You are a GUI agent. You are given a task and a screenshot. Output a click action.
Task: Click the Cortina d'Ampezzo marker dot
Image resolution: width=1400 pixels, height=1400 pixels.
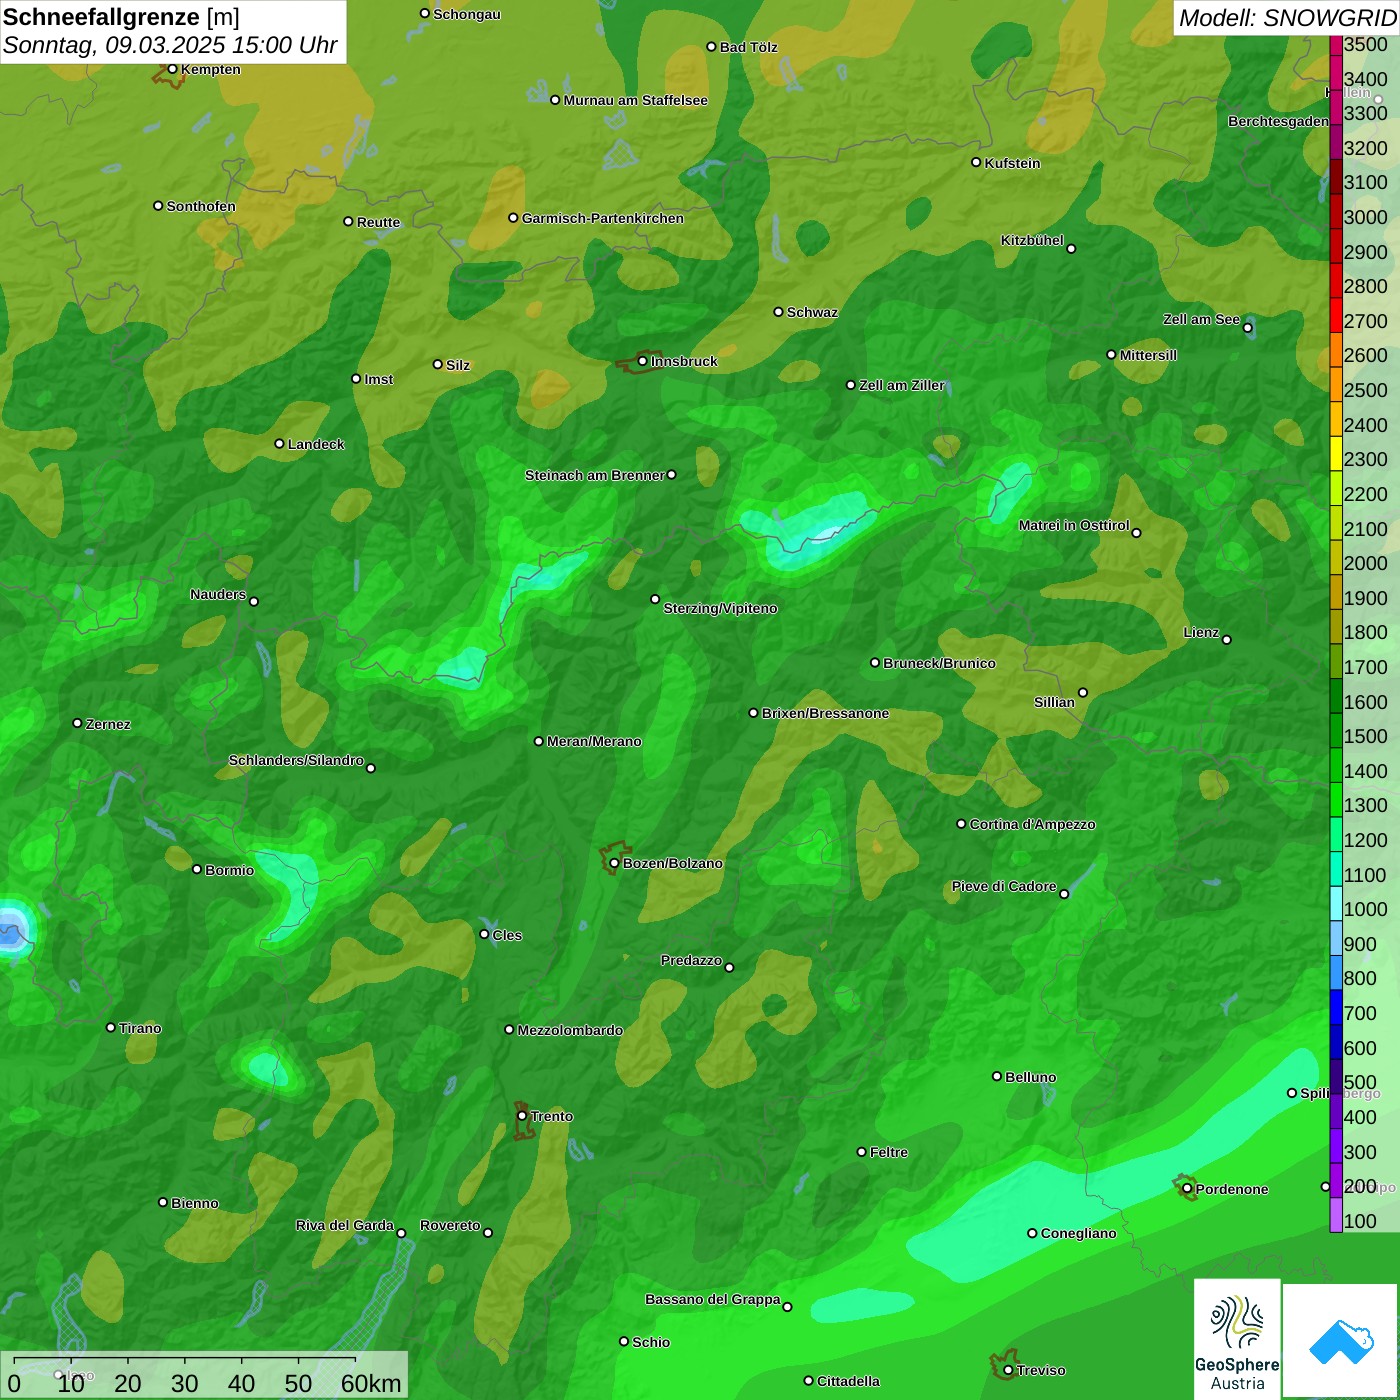click(961, 824)
